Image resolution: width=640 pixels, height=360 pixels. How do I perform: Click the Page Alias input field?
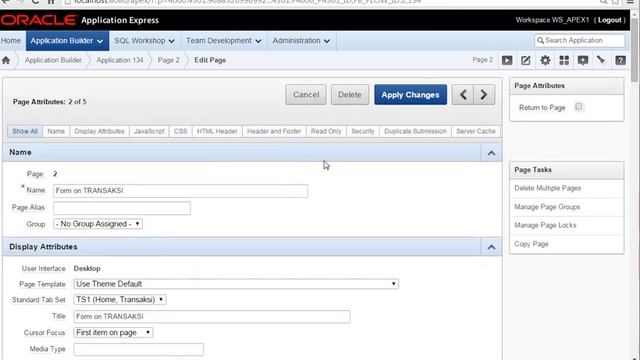(x=122, y=208)
